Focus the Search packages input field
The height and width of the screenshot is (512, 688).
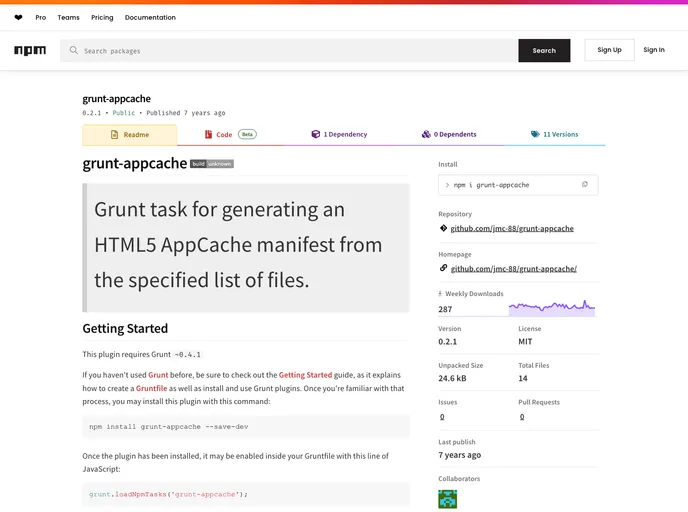point(289,50)
